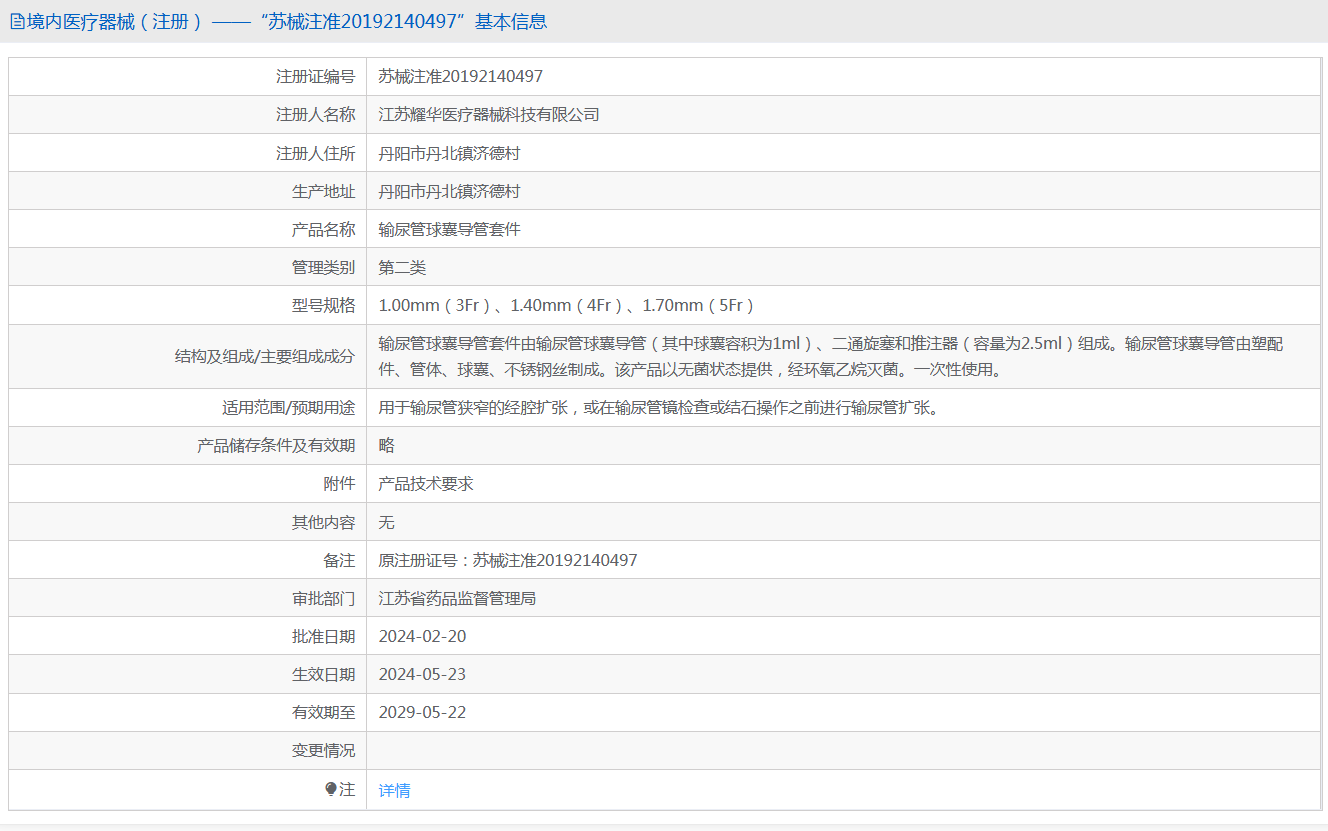This screenshot has width=1328, height=831.
Task: Select the 第二类 value
Action: (402, 267)
